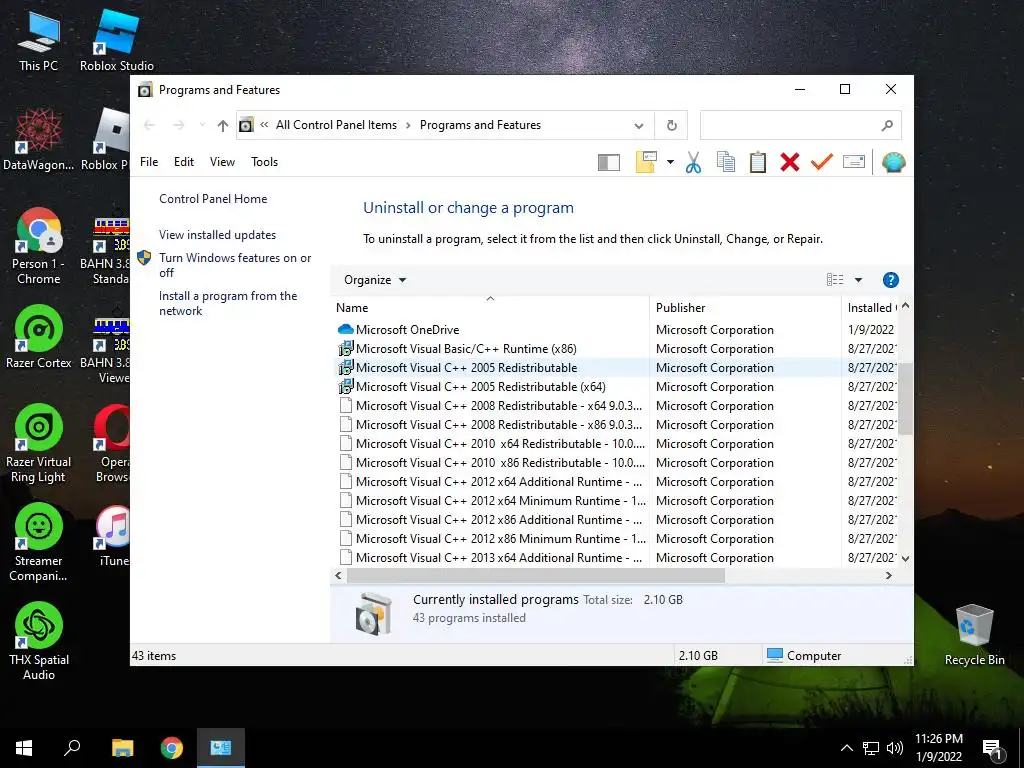
Task: Select the Roblox Studio desktop icon
Action: point(117,40)
